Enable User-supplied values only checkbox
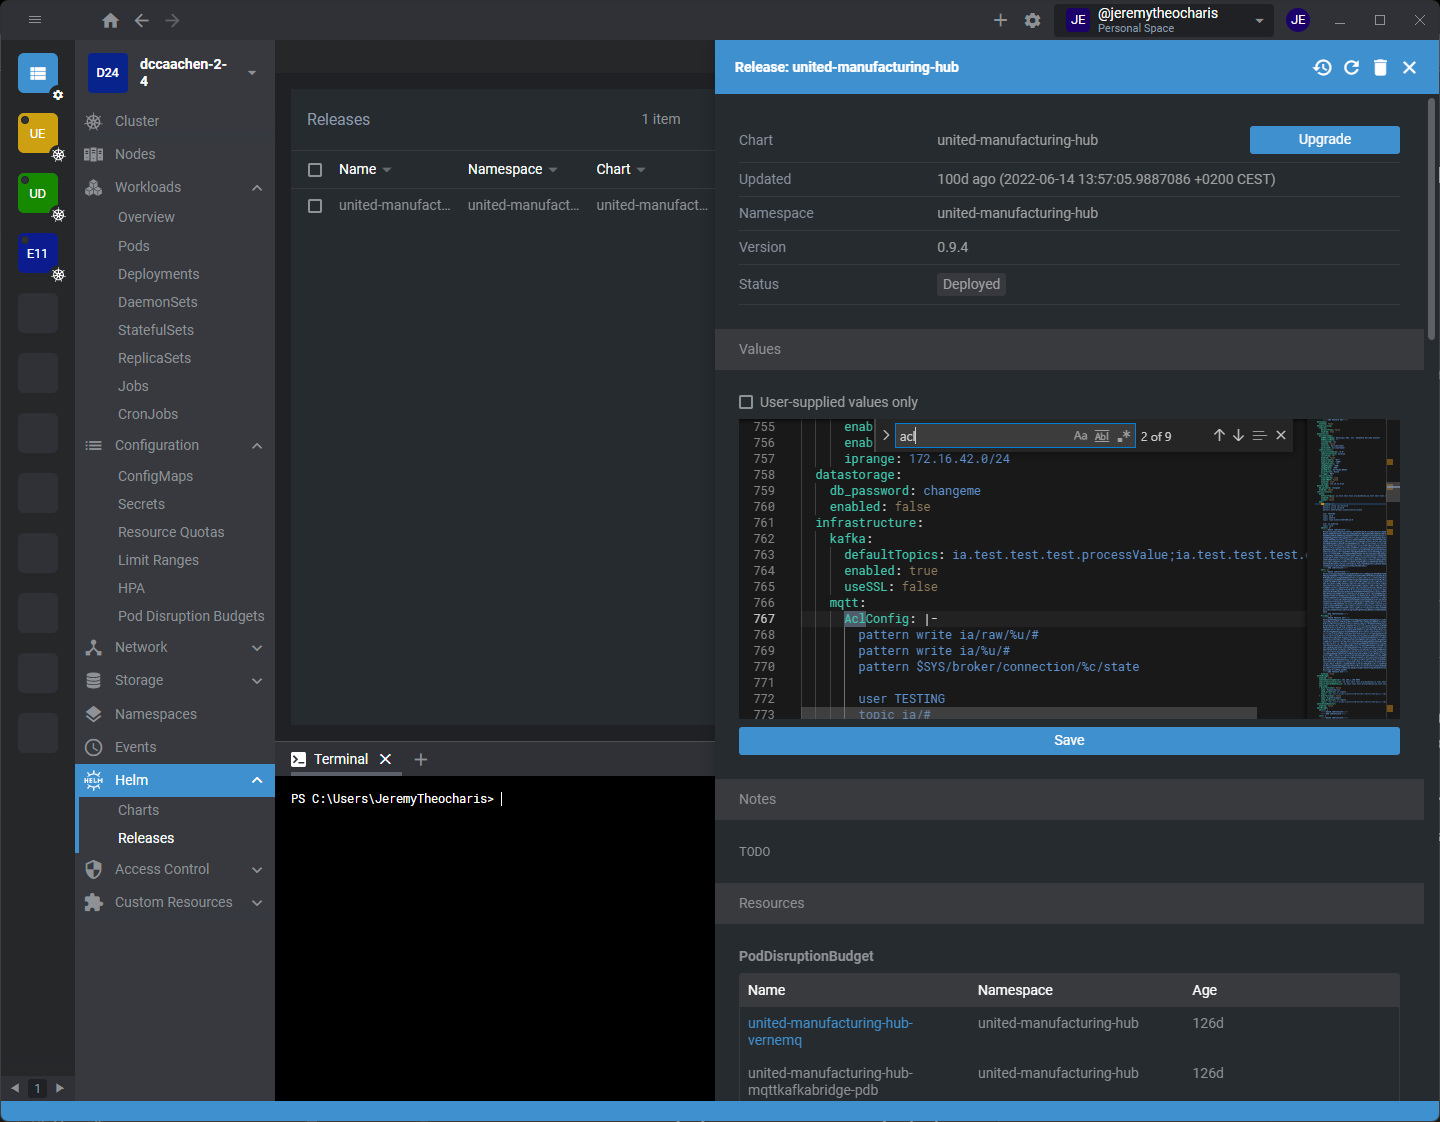Viewport: 1440px width, 1122px height. coord(746,402)
